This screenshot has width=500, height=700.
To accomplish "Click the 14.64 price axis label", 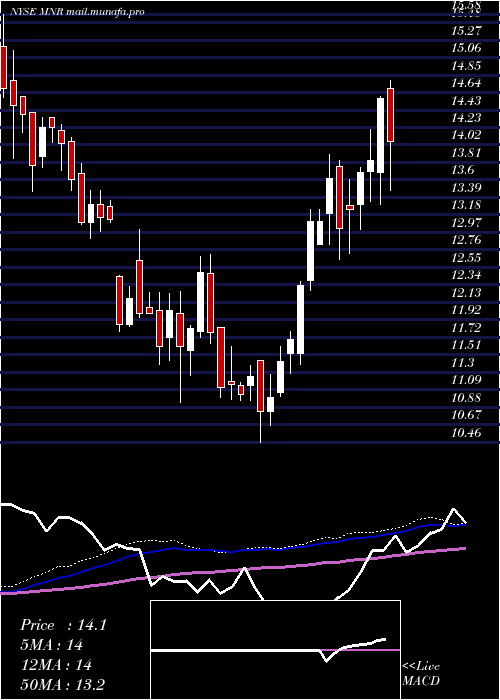I will point(467,83).
